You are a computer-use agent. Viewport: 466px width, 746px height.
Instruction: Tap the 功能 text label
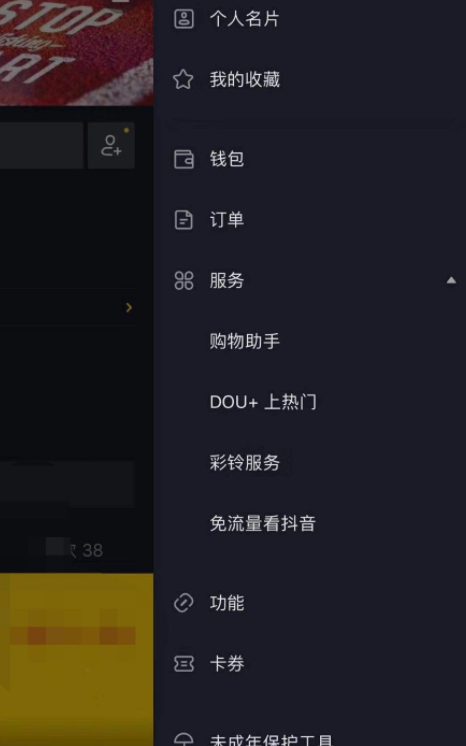(x=227, y=603)
